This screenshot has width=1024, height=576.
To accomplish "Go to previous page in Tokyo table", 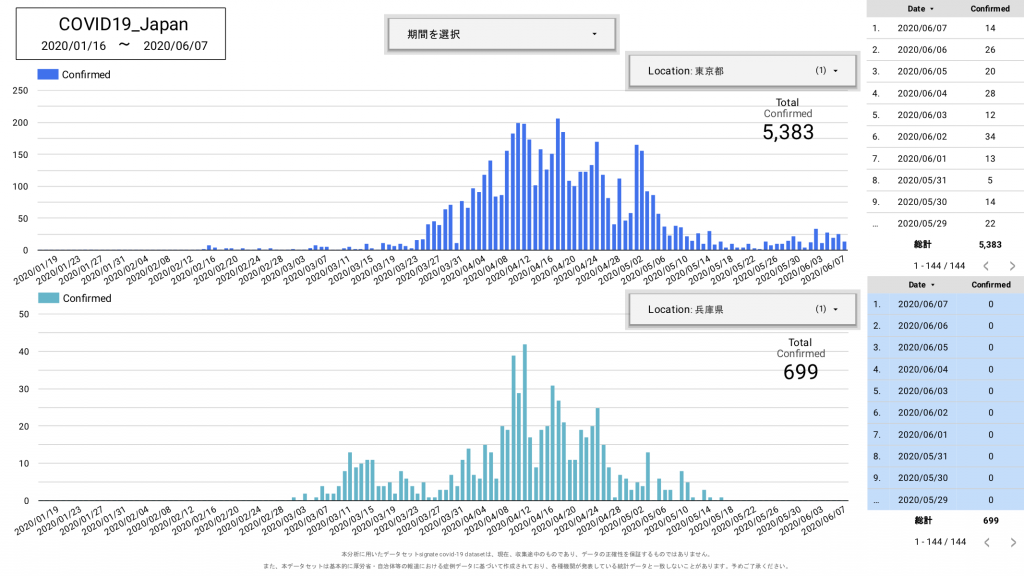I will pyautogui.click(x=984, y=266).
